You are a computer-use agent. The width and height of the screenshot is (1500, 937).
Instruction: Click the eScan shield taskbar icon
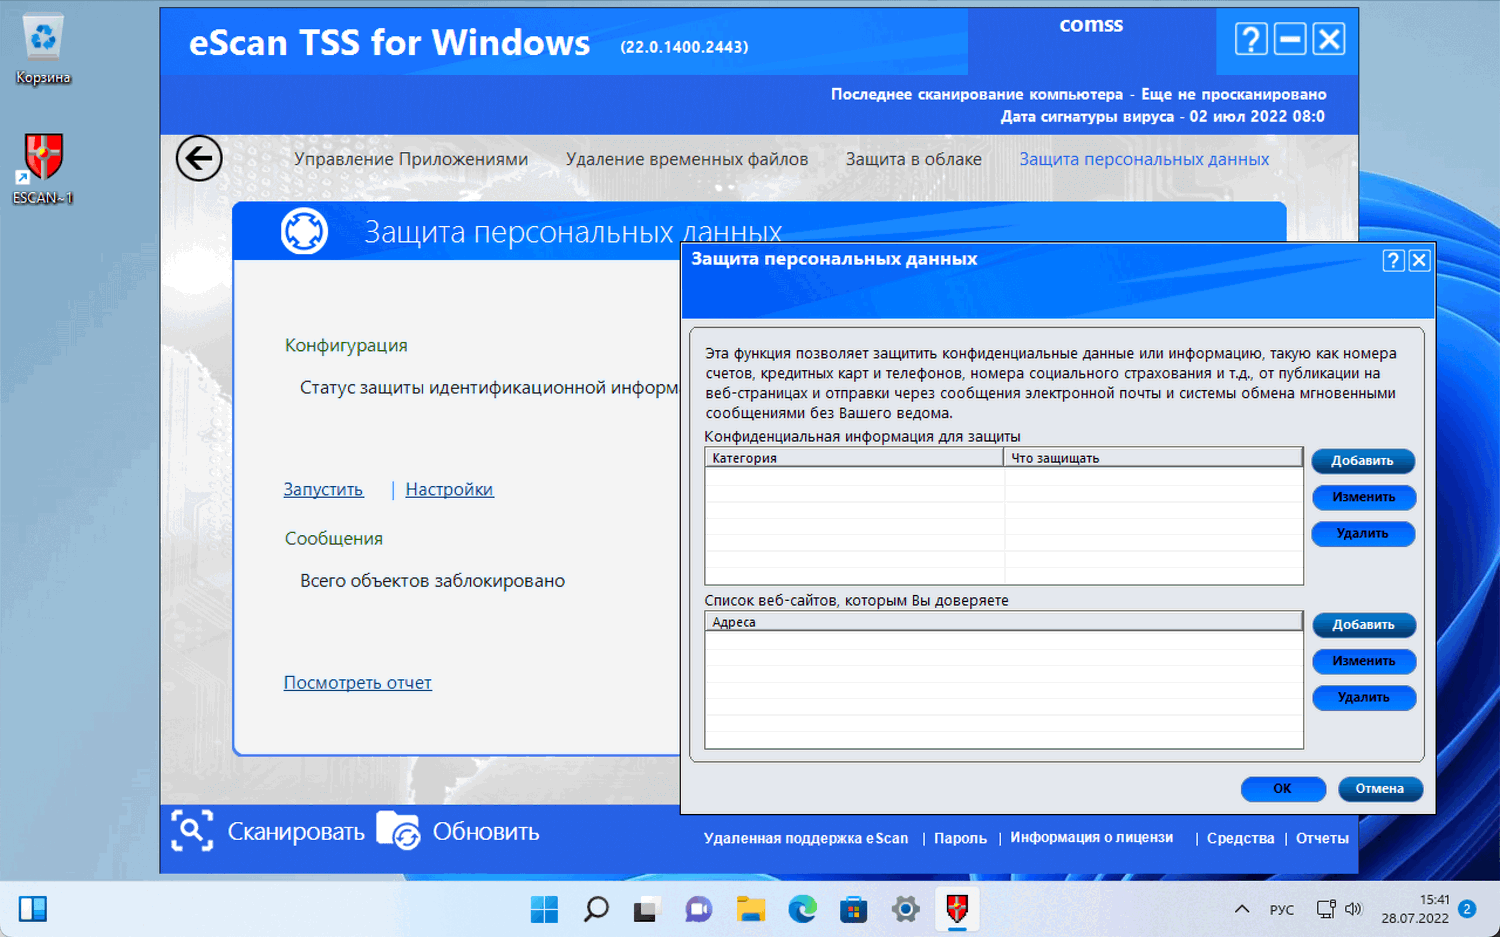(957, 909)
